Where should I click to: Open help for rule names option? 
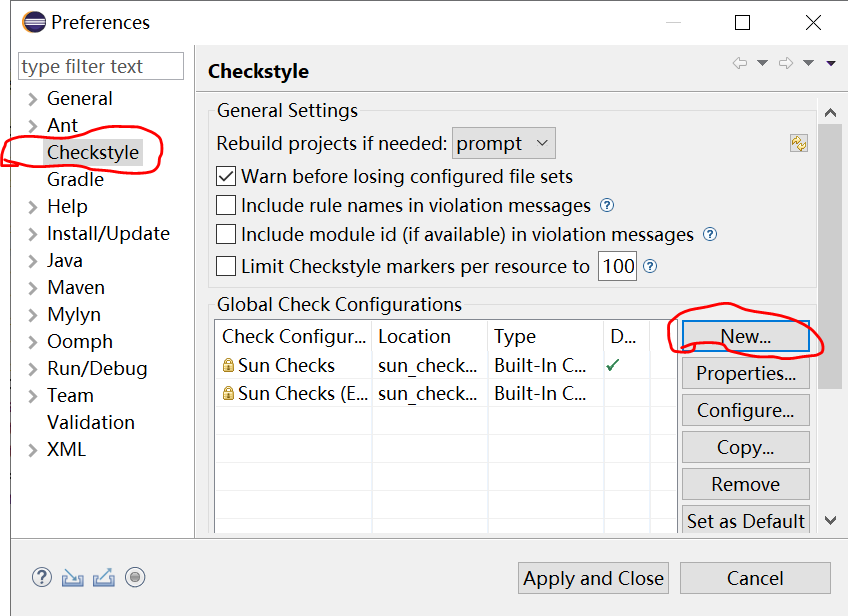606,206
